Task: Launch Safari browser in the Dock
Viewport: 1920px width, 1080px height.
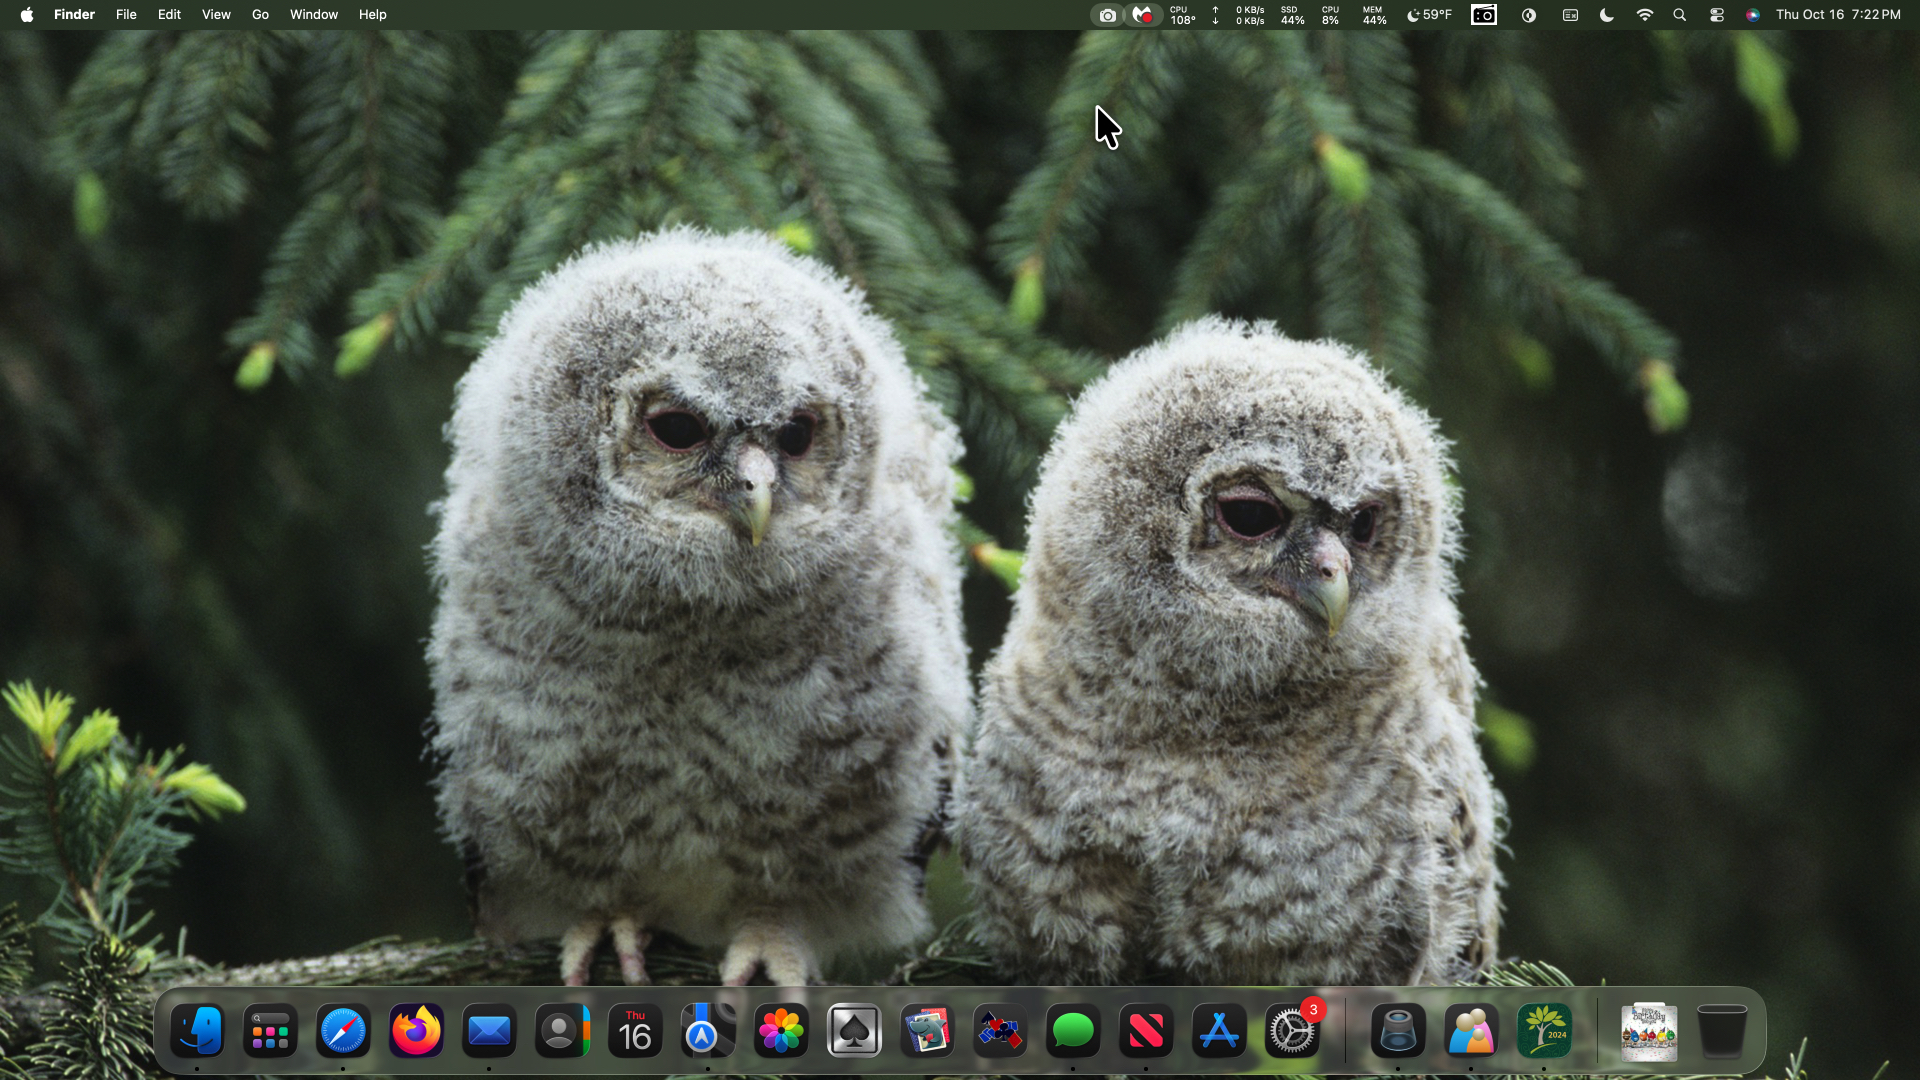Action: click(343, 1031)
